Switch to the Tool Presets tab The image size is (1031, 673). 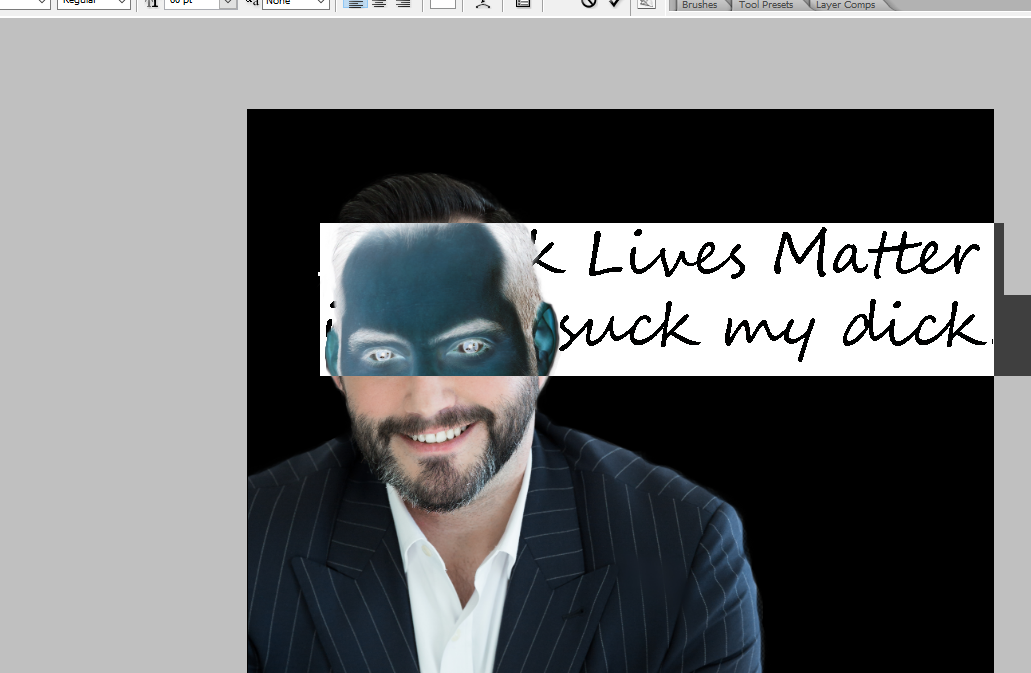coord(766,5)
